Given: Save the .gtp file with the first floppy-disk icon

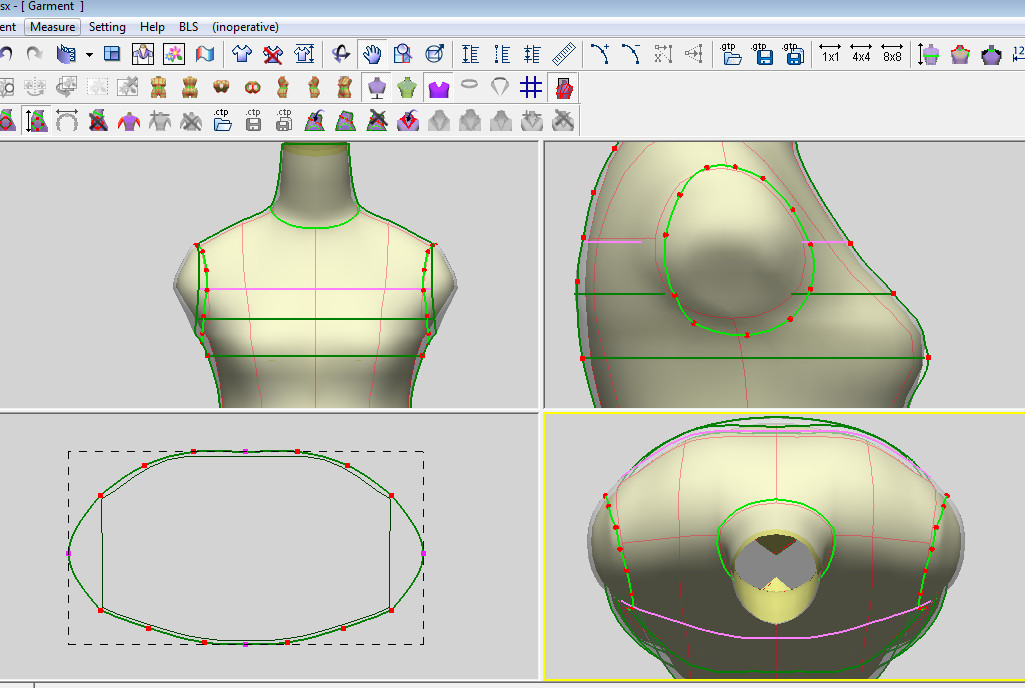Looking at the screenshot, I should click(x=763, y=54).
